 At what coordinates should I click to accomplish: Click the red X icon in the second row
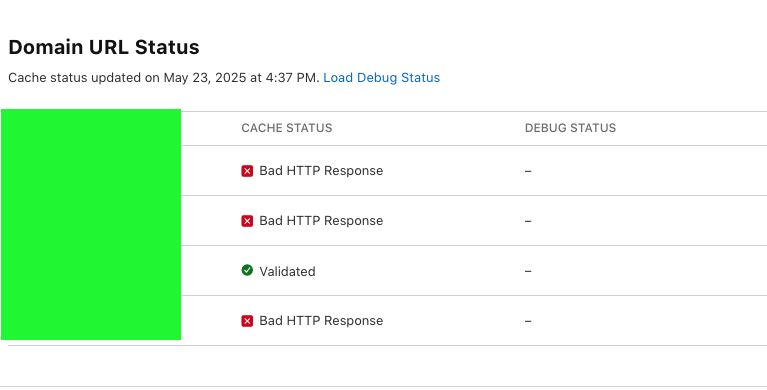tap(247, 221)
